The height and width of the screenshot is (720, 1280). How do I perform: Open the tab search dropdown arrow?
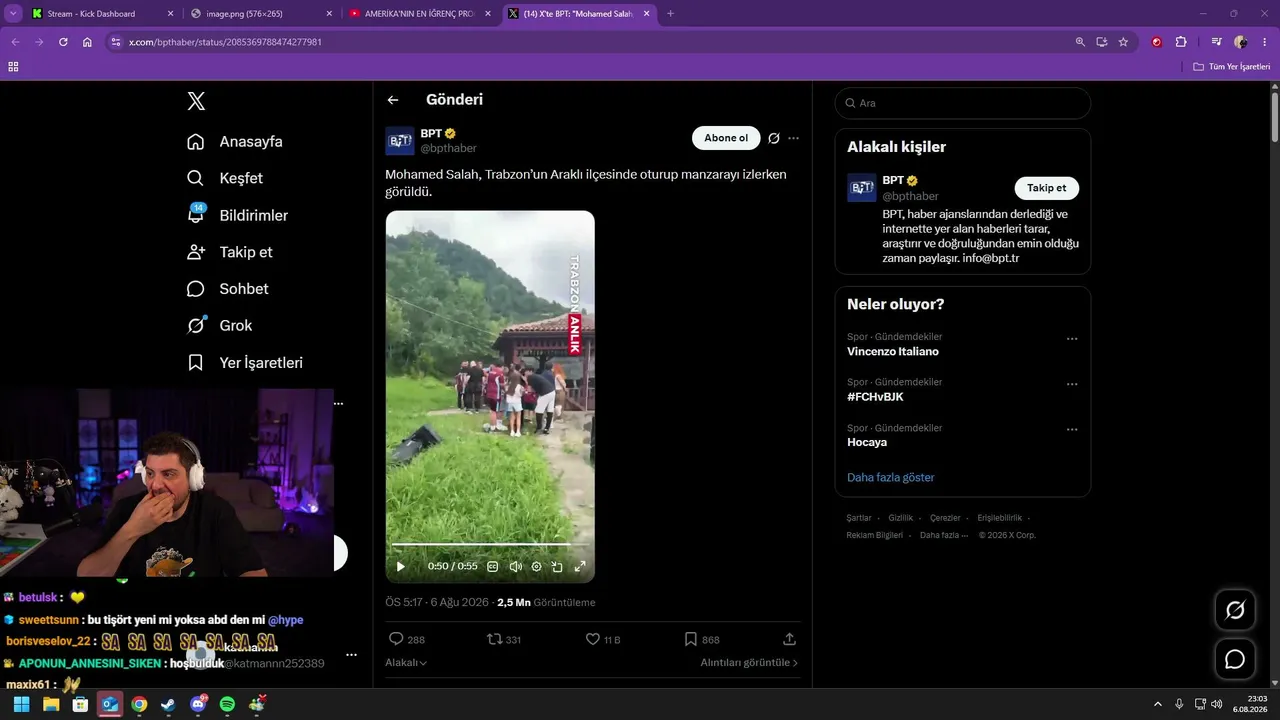12,14
